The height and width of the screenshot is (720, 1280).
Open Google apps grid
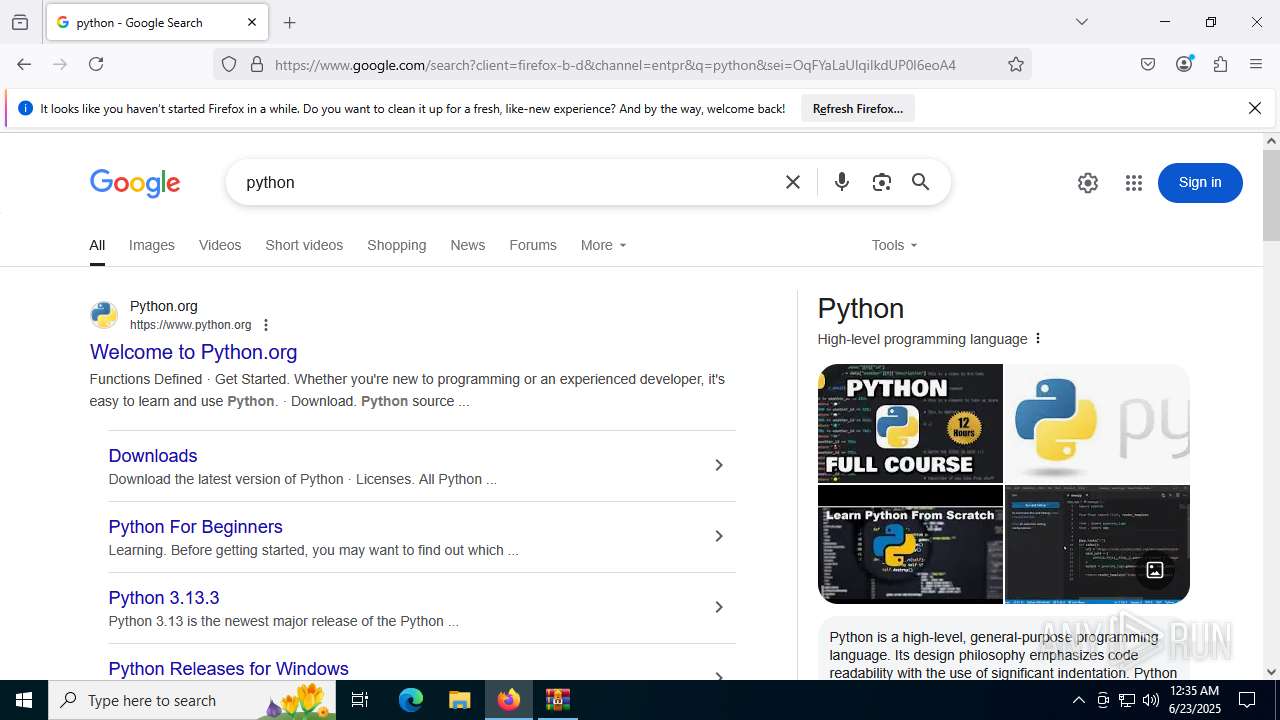1133,183
